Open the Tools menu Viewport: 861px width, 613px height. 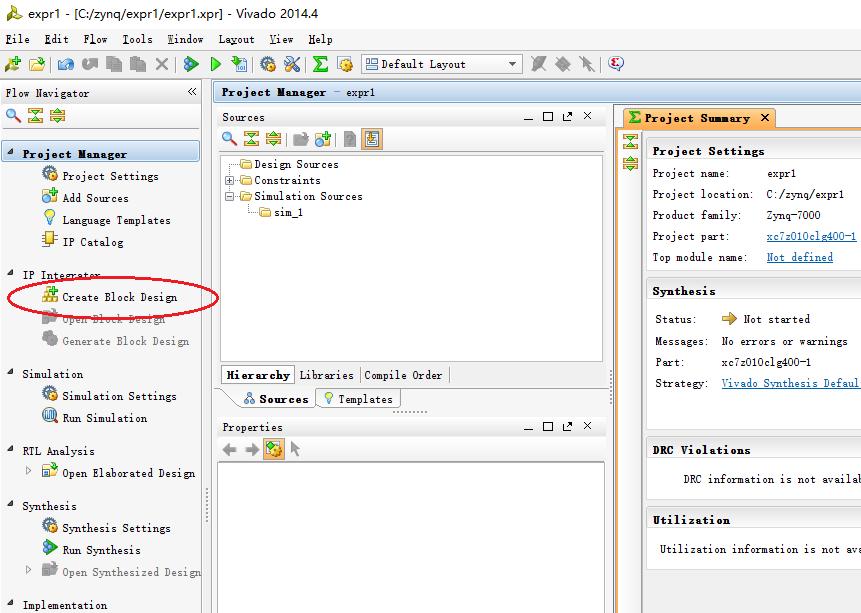pos(137,39)
